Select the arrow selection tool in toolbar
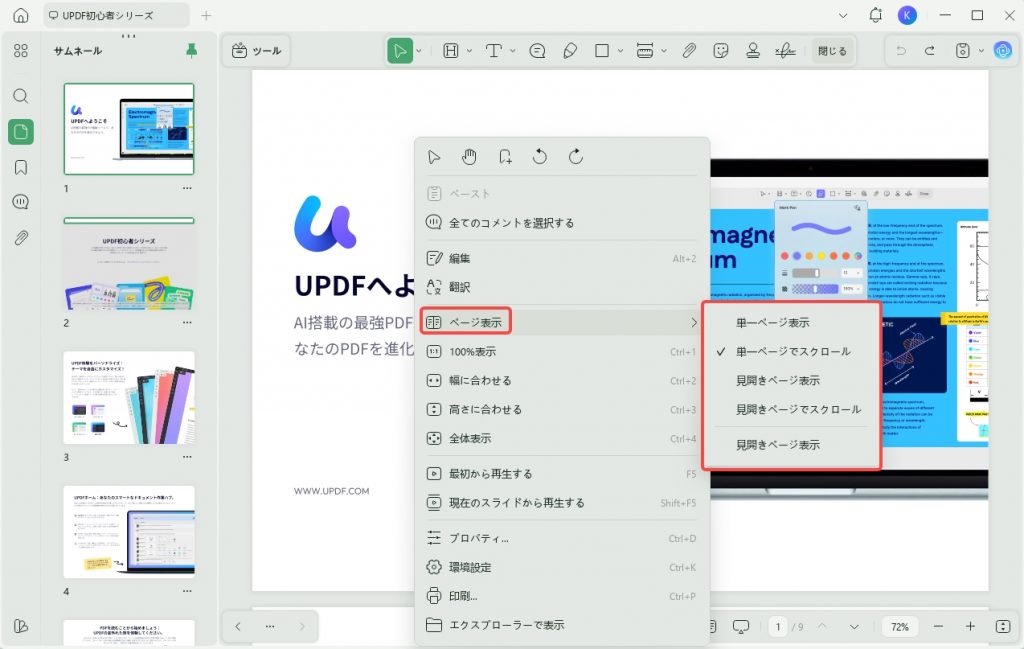The image size is (1024, 649). point(400,51)
